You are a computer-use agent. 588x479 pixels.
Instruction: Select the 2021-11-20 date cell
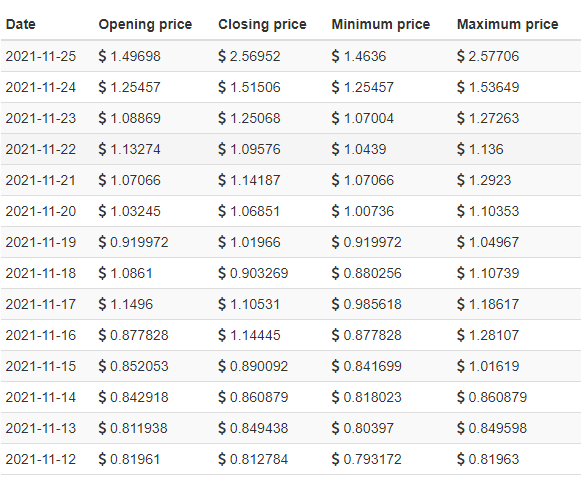click(40, 211)
